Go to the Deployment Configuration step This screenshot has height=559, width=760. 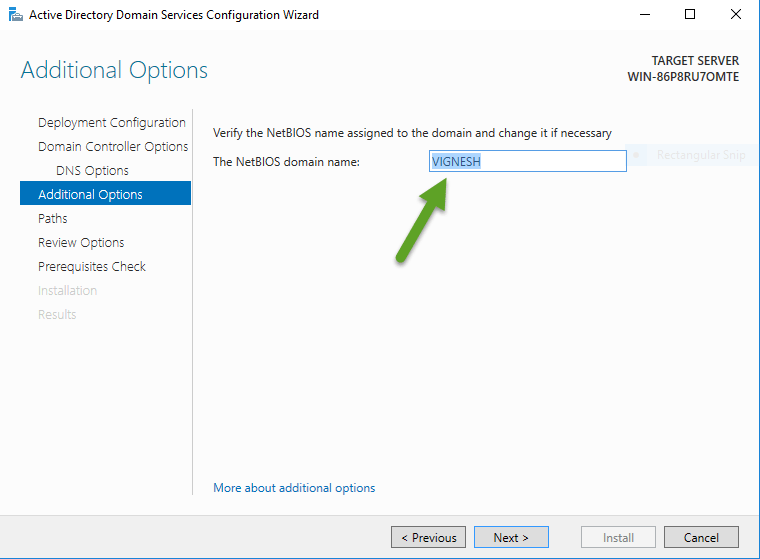(x=111, y=123)
